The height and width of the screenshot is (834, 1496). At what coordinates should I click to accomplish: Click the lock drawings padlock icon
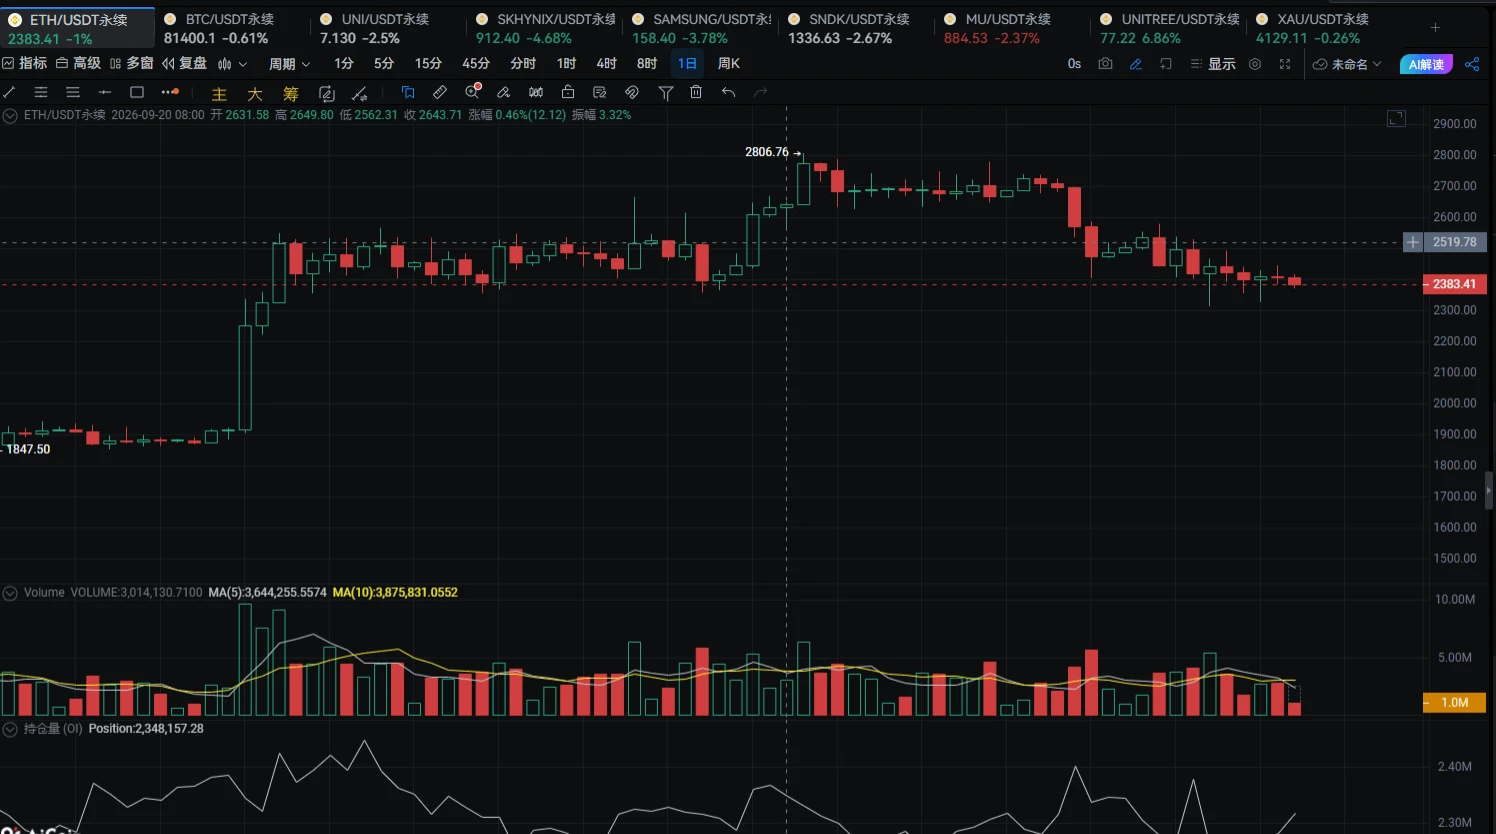(x=568, y=92)
